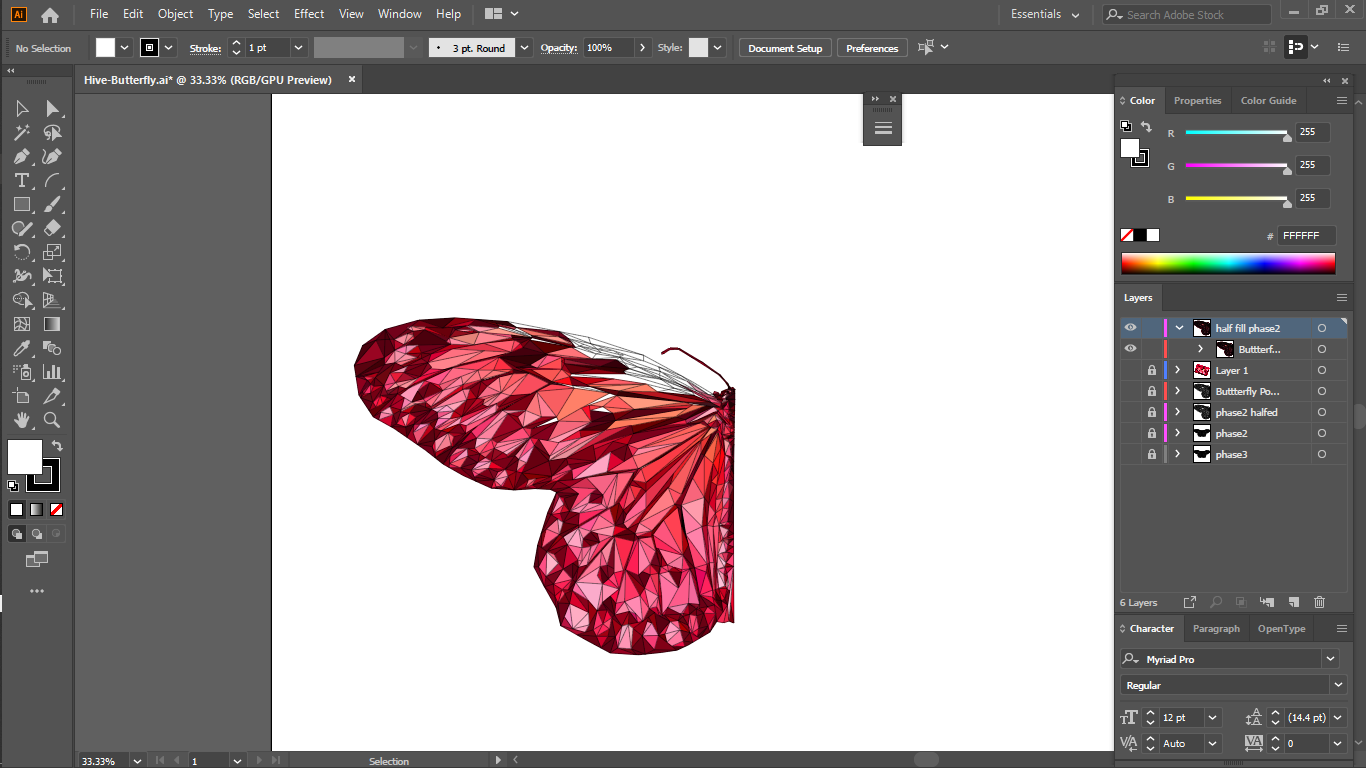Screen dimensions: 1366x768
Task: Show the phase2 layer visibility
Action: coord(1130,433)
